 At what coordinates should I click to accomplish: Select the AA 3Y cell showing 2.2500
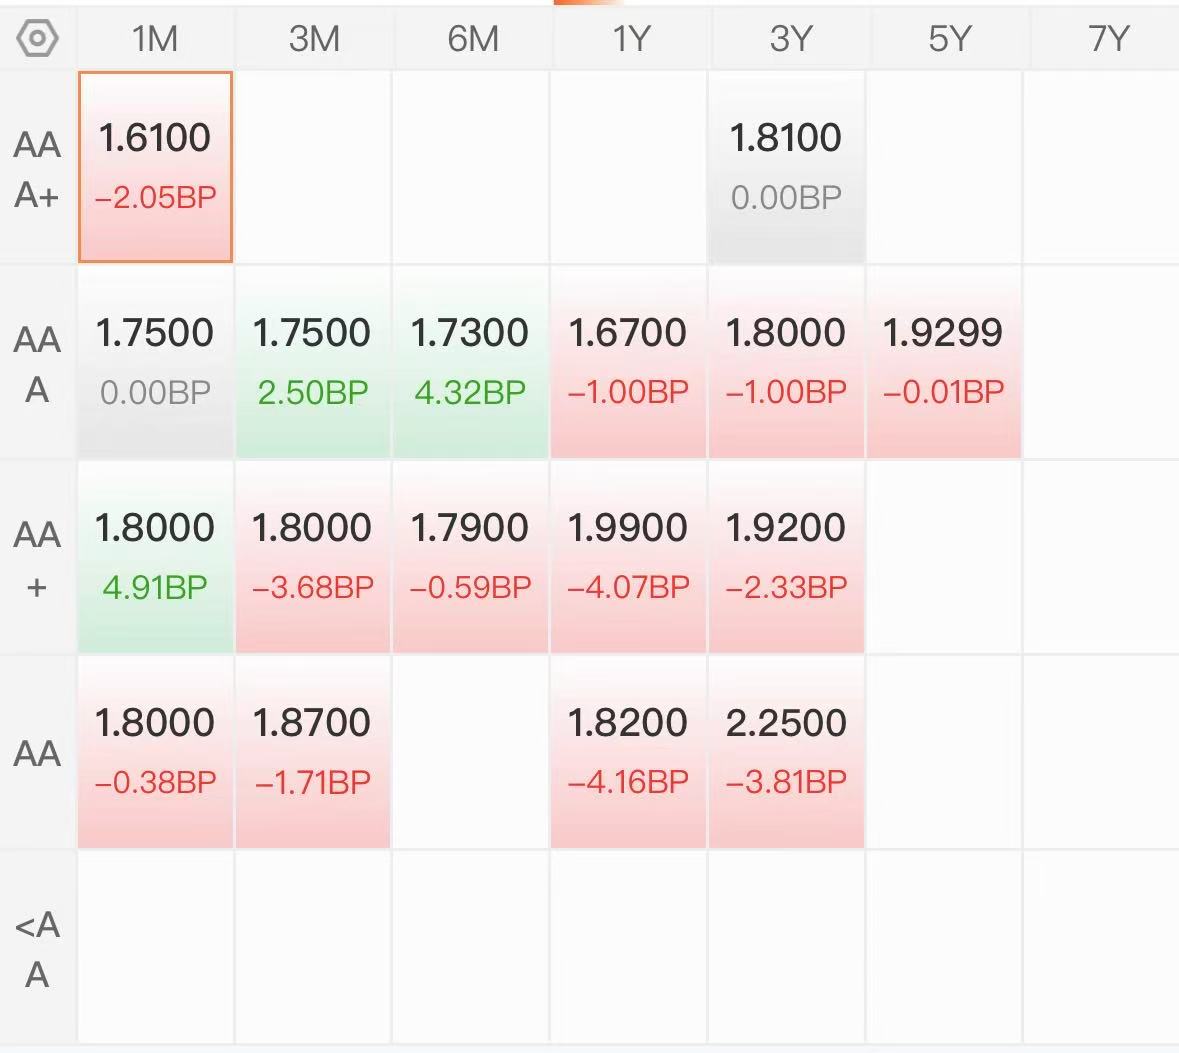(787, 752)
